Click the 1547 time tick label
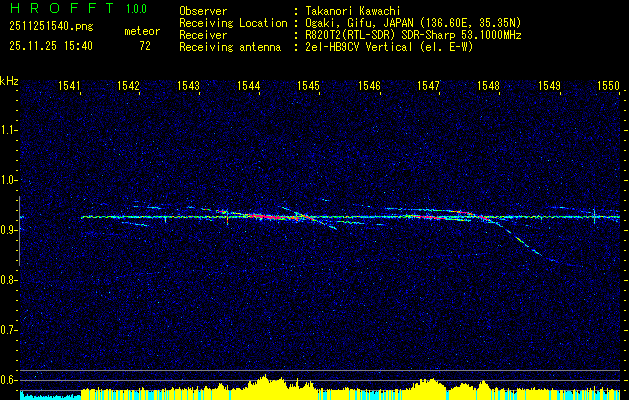Viewport: 629px width, 400px height. click(x=429, y=87)
